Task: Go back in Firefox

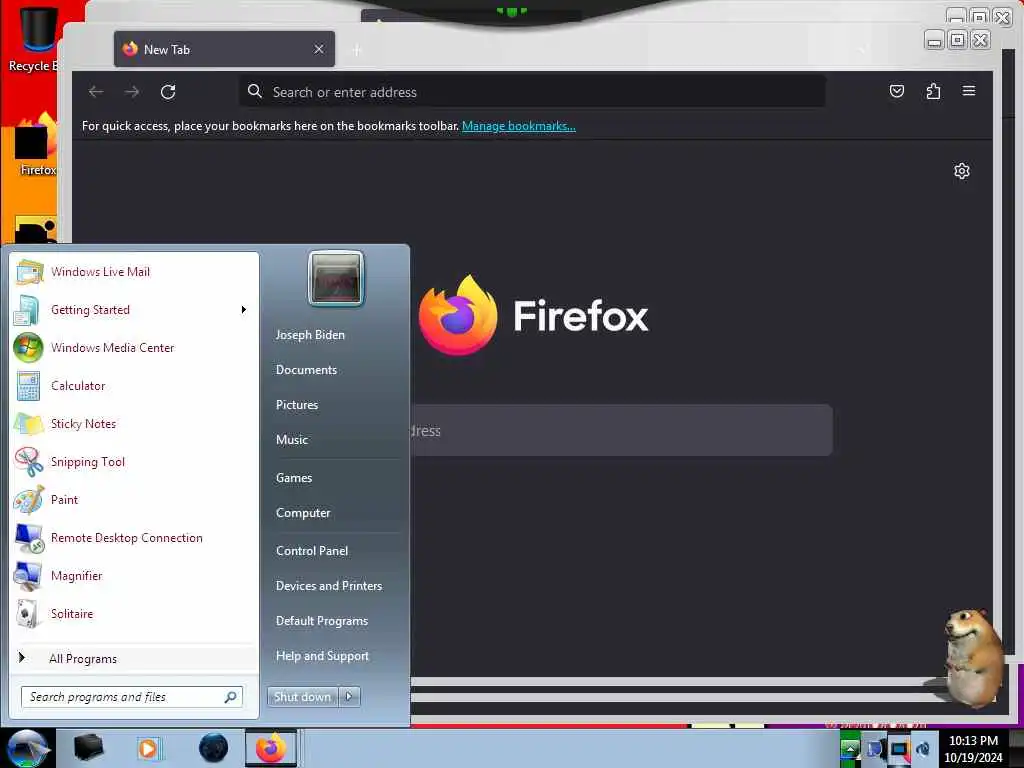Action: (x=96, y=91)
